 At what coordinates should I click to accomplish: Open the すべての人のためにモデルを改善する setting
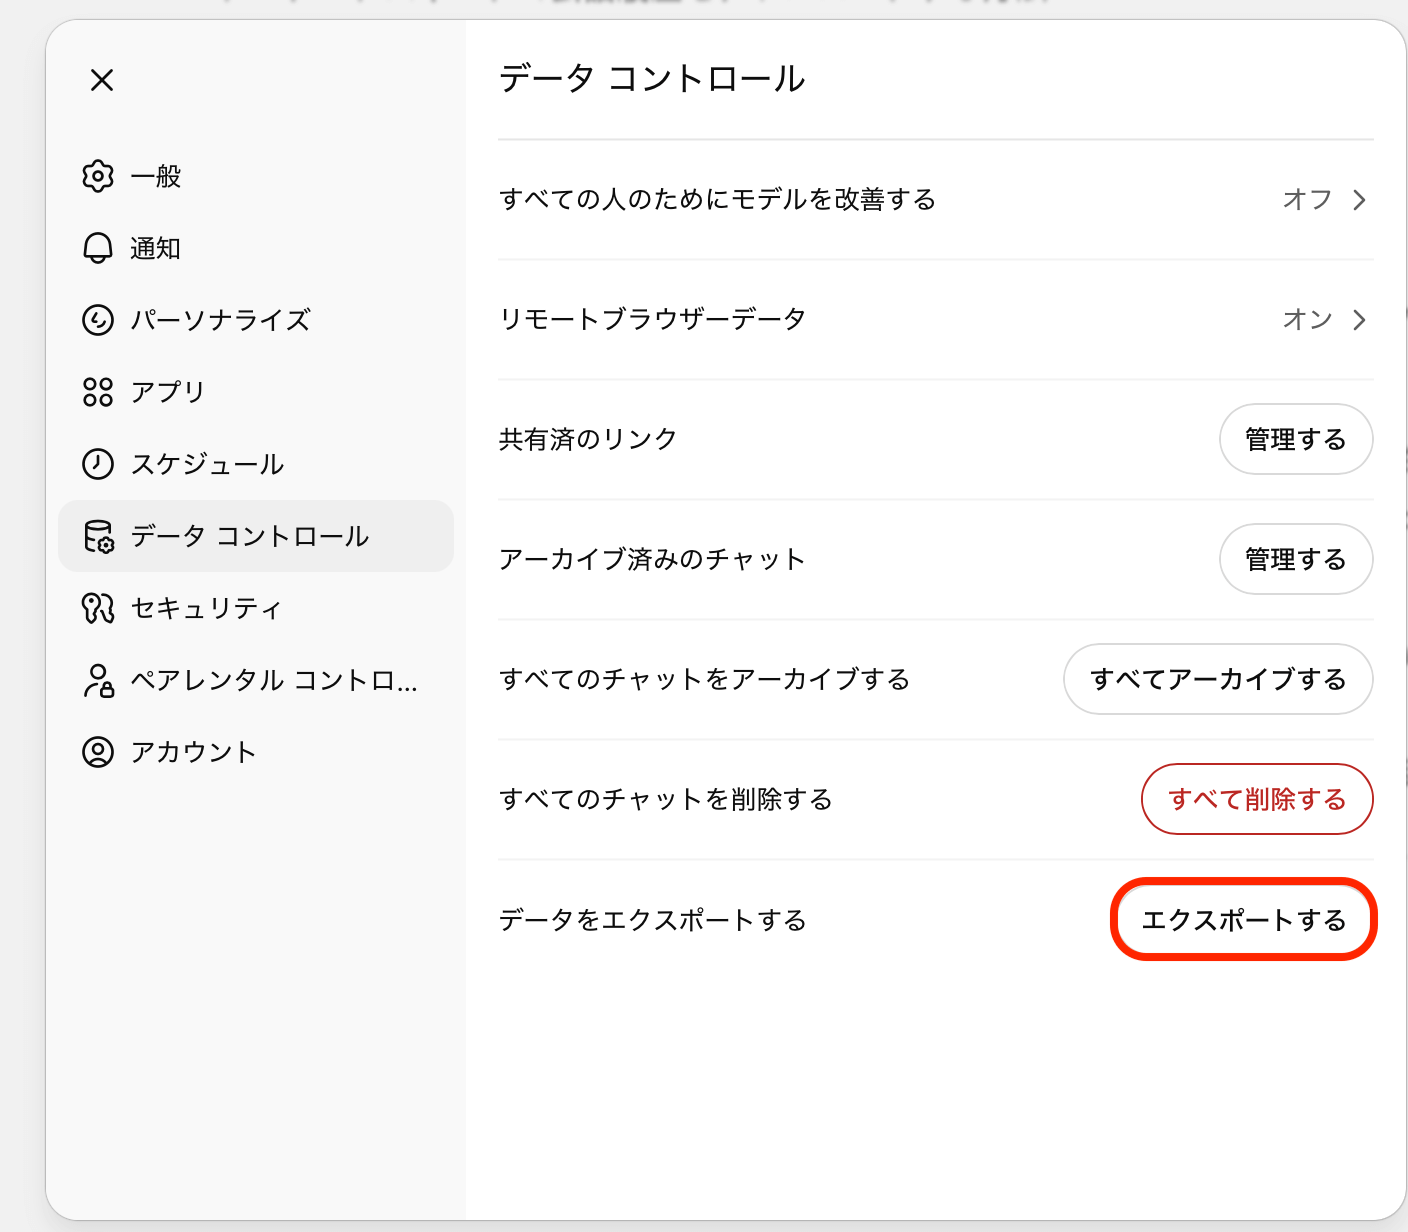point(717,200)
